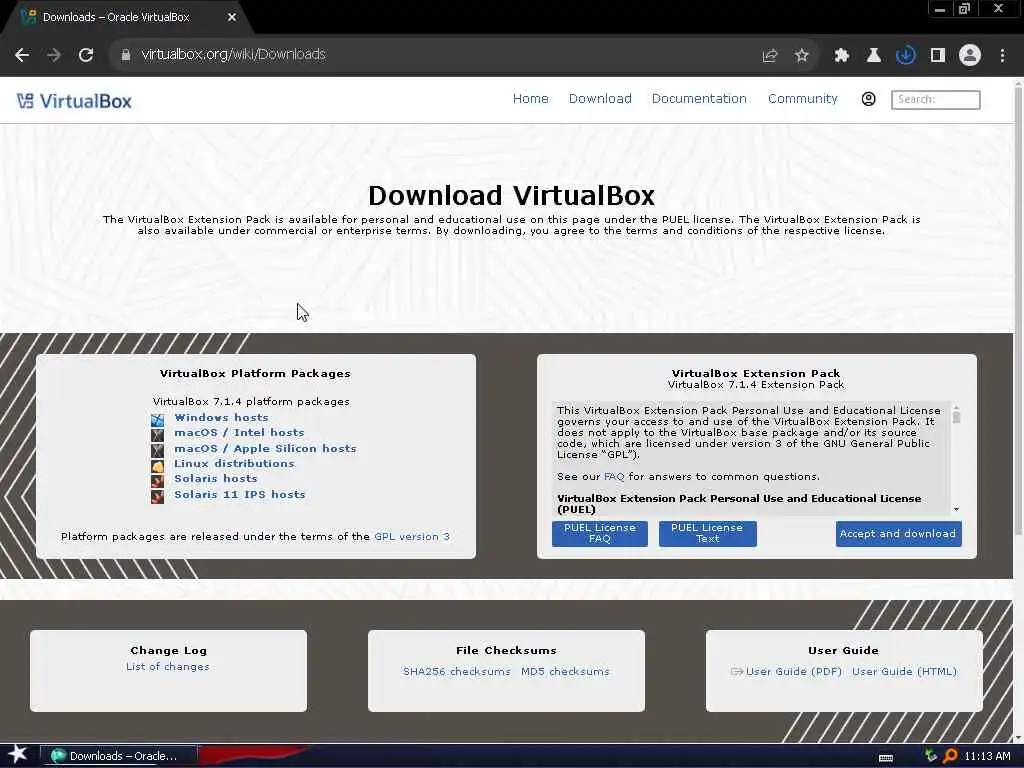Click the site Search field

pyautogui.click(x=936, y=99)
